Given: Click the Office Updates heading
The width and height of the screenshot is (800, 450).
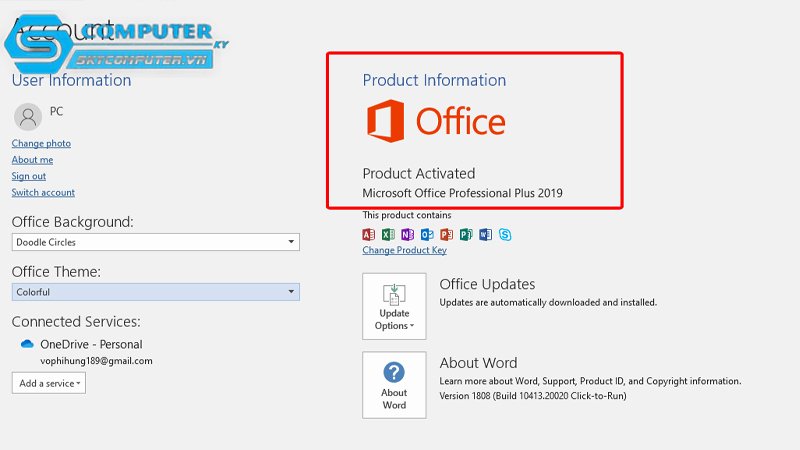Looking at the screenshot, I should [487, 284].
